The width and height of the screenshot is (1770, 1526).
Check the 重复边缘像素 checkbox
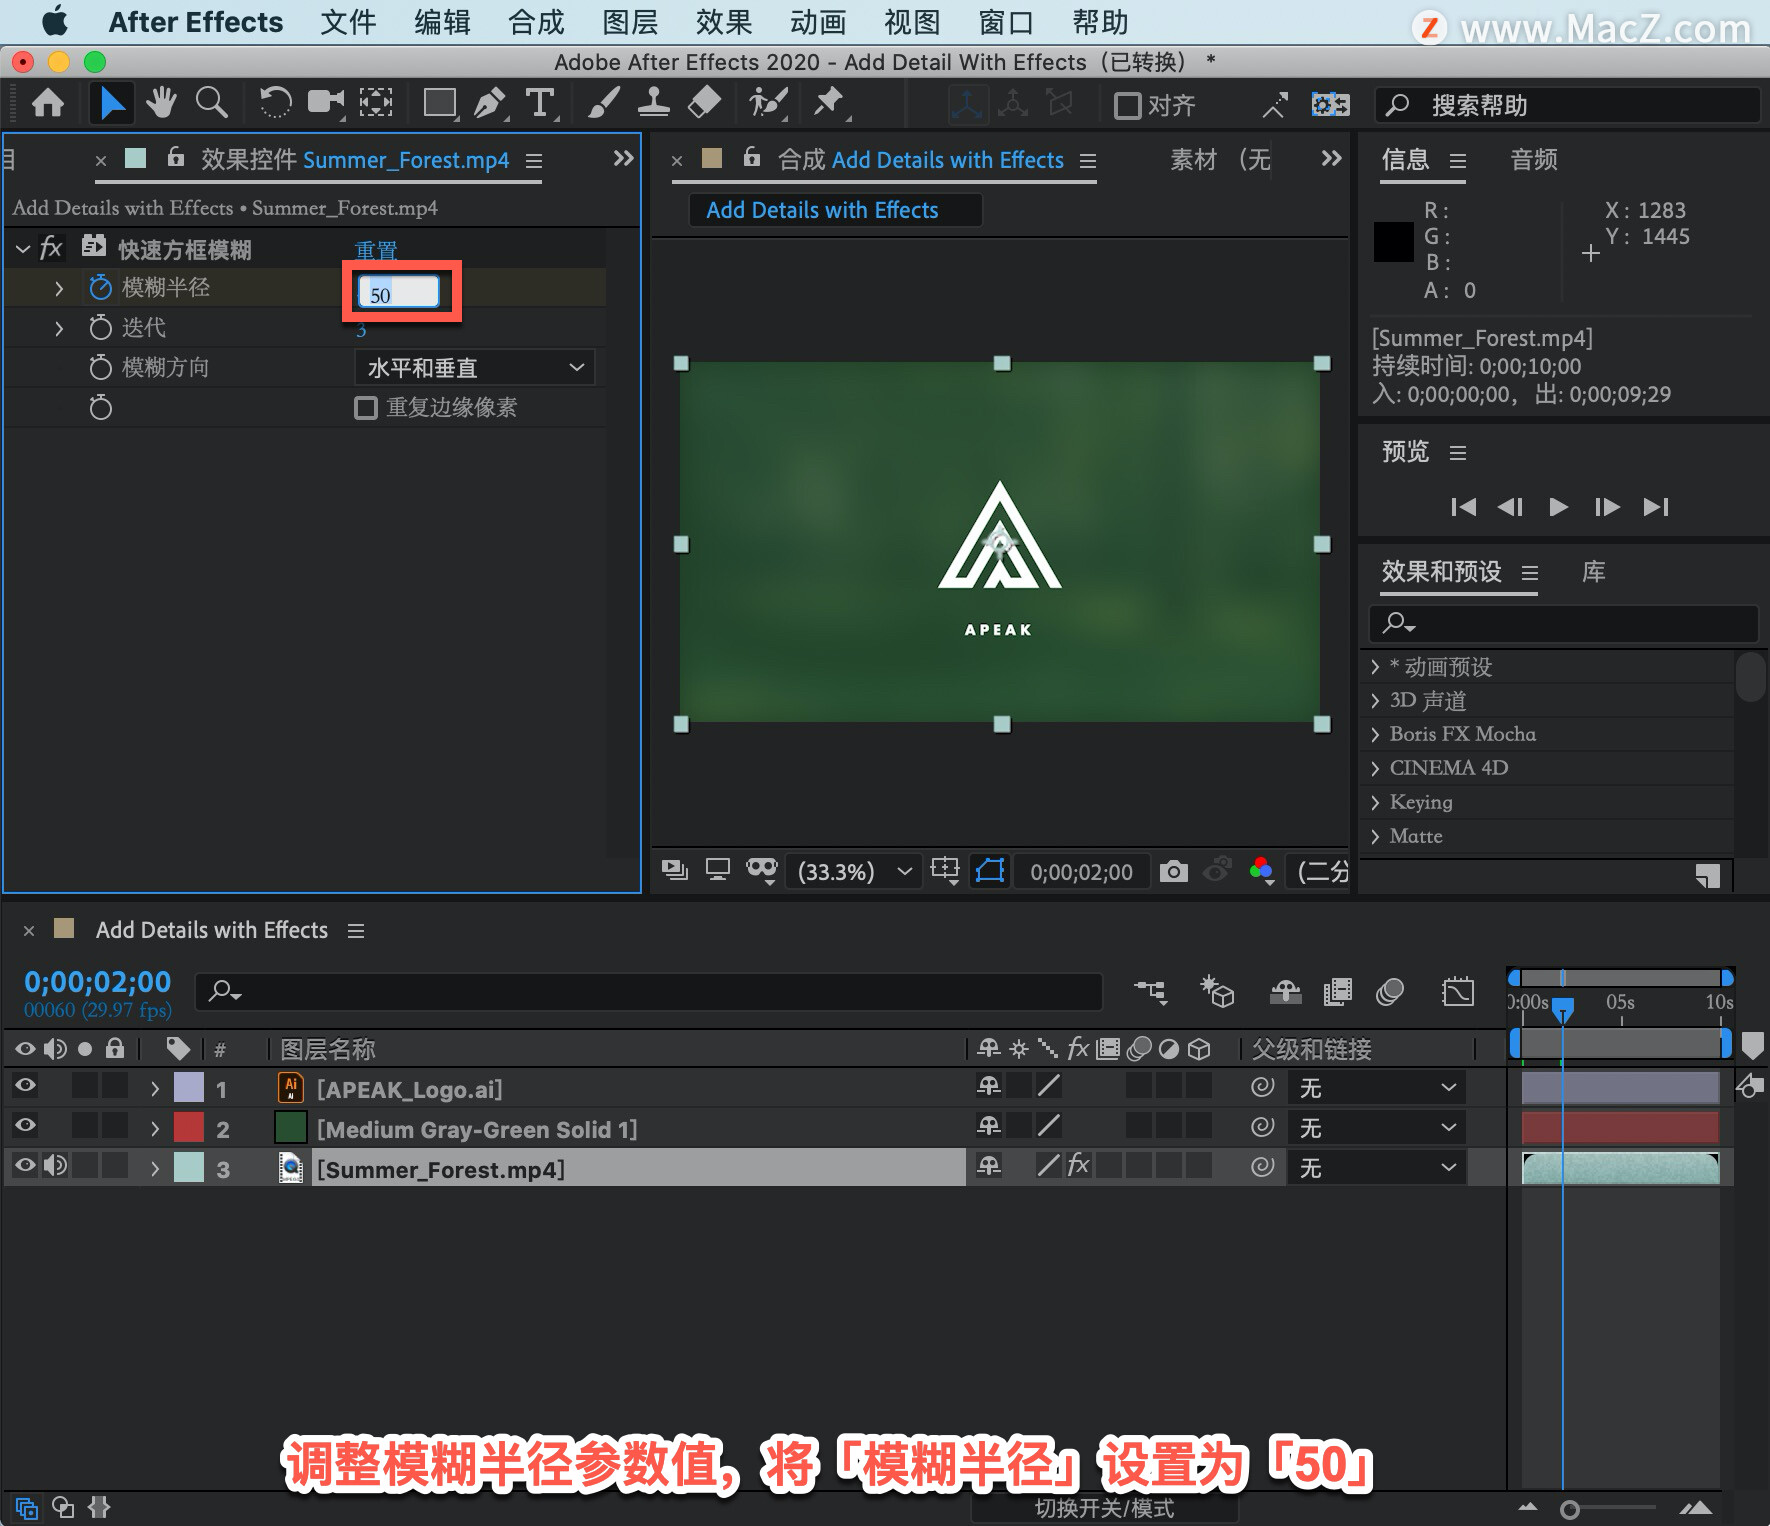coord(366,408)
